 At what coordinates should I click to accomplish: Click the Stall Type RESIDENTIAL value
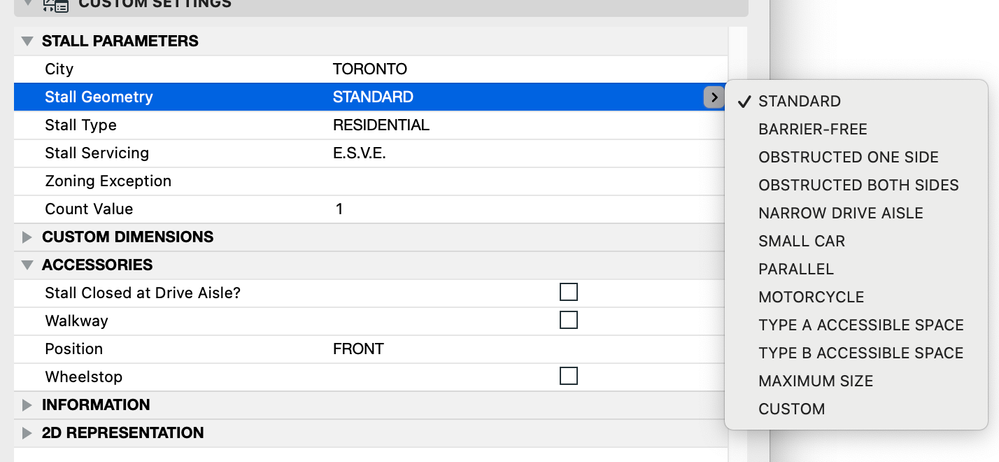tap(380, 125)
